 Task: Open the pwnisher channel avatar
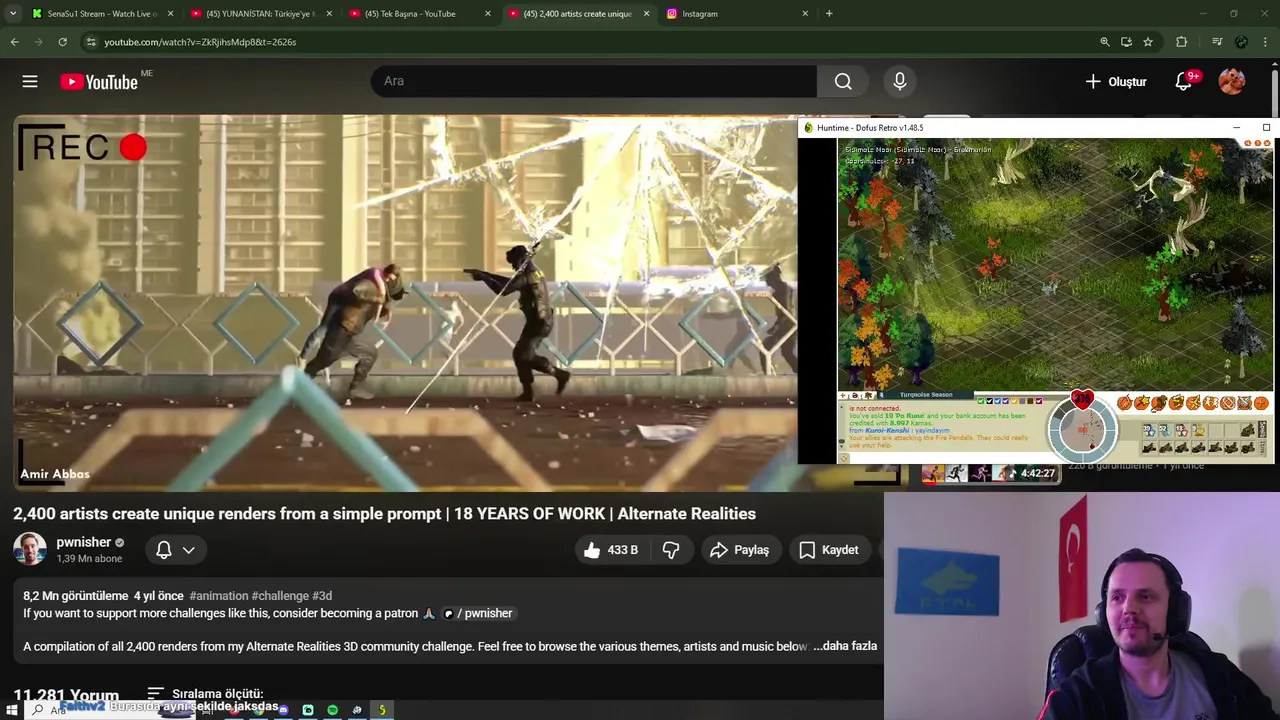[x=30, y=549]
